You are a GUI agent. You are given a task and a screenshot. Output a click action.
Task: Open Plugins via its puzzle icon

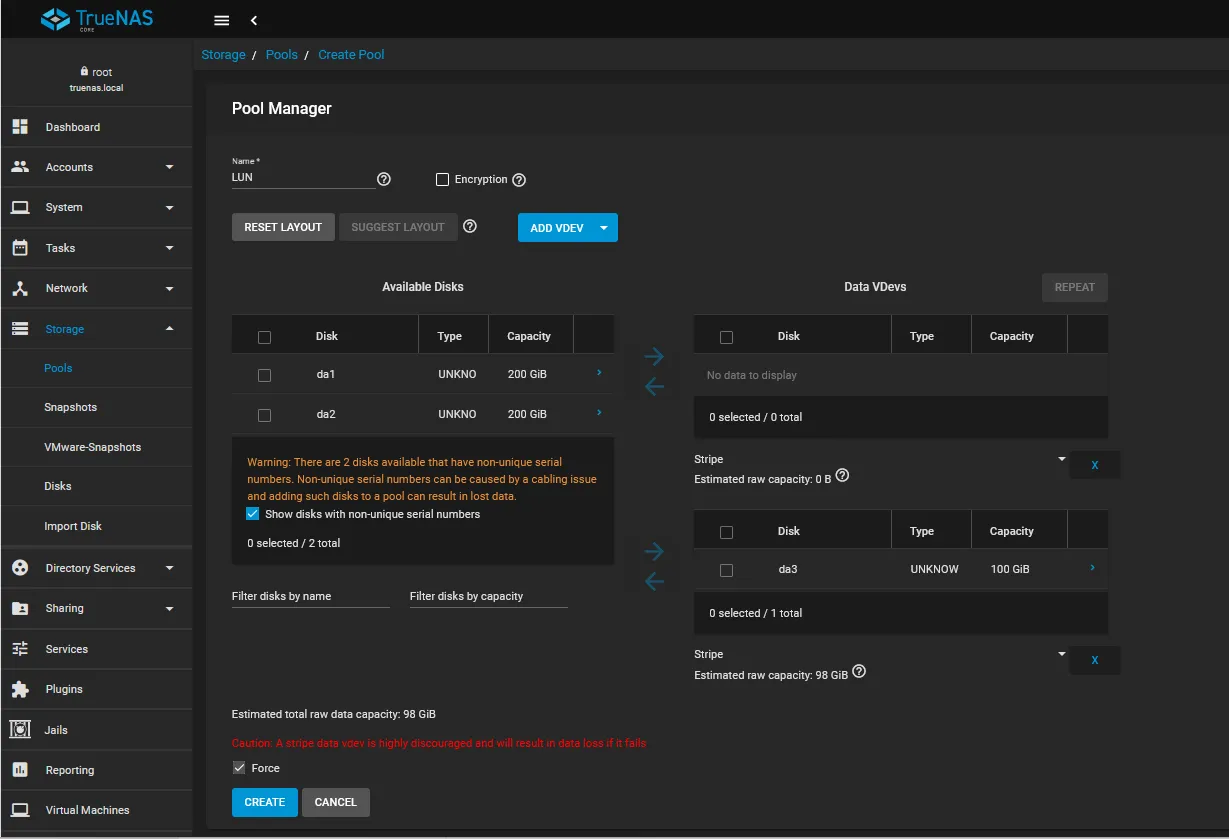point(20,689)
